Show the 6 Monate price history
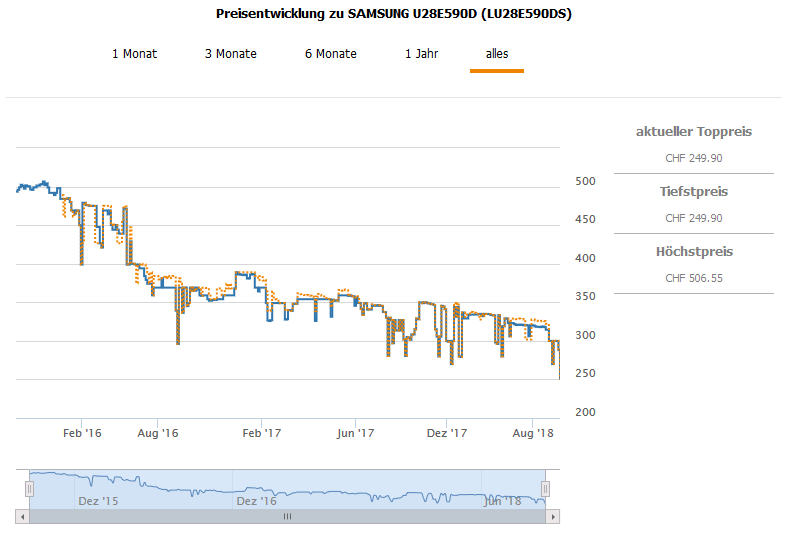The height and width of the screenshot is (541, 790). click(x=331, y=54)
